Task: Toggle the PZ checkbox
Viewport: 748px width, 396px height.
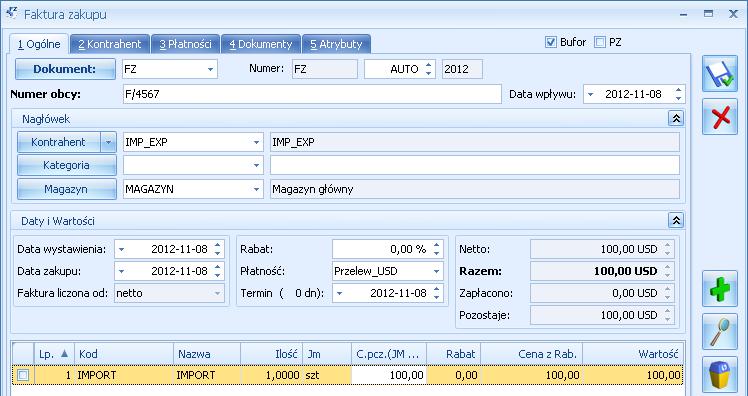Action: 600,42
